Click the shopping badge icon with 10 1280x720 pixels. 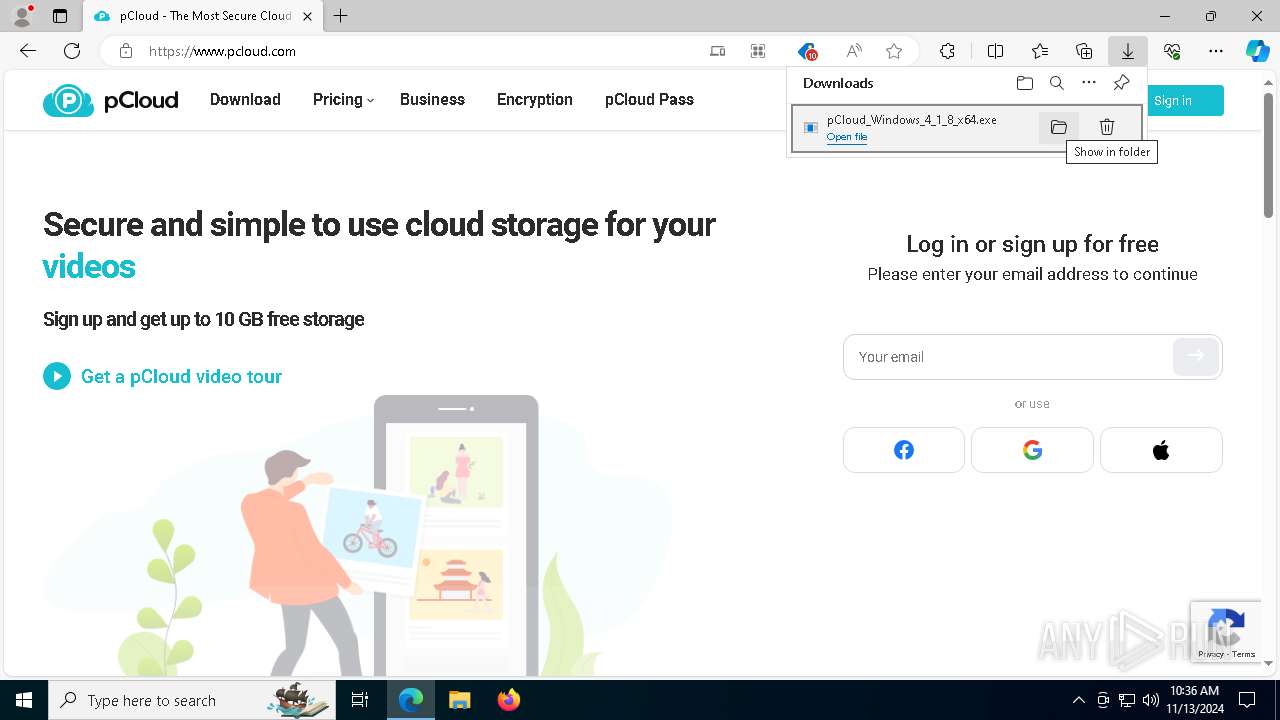(x=807, y=51)
